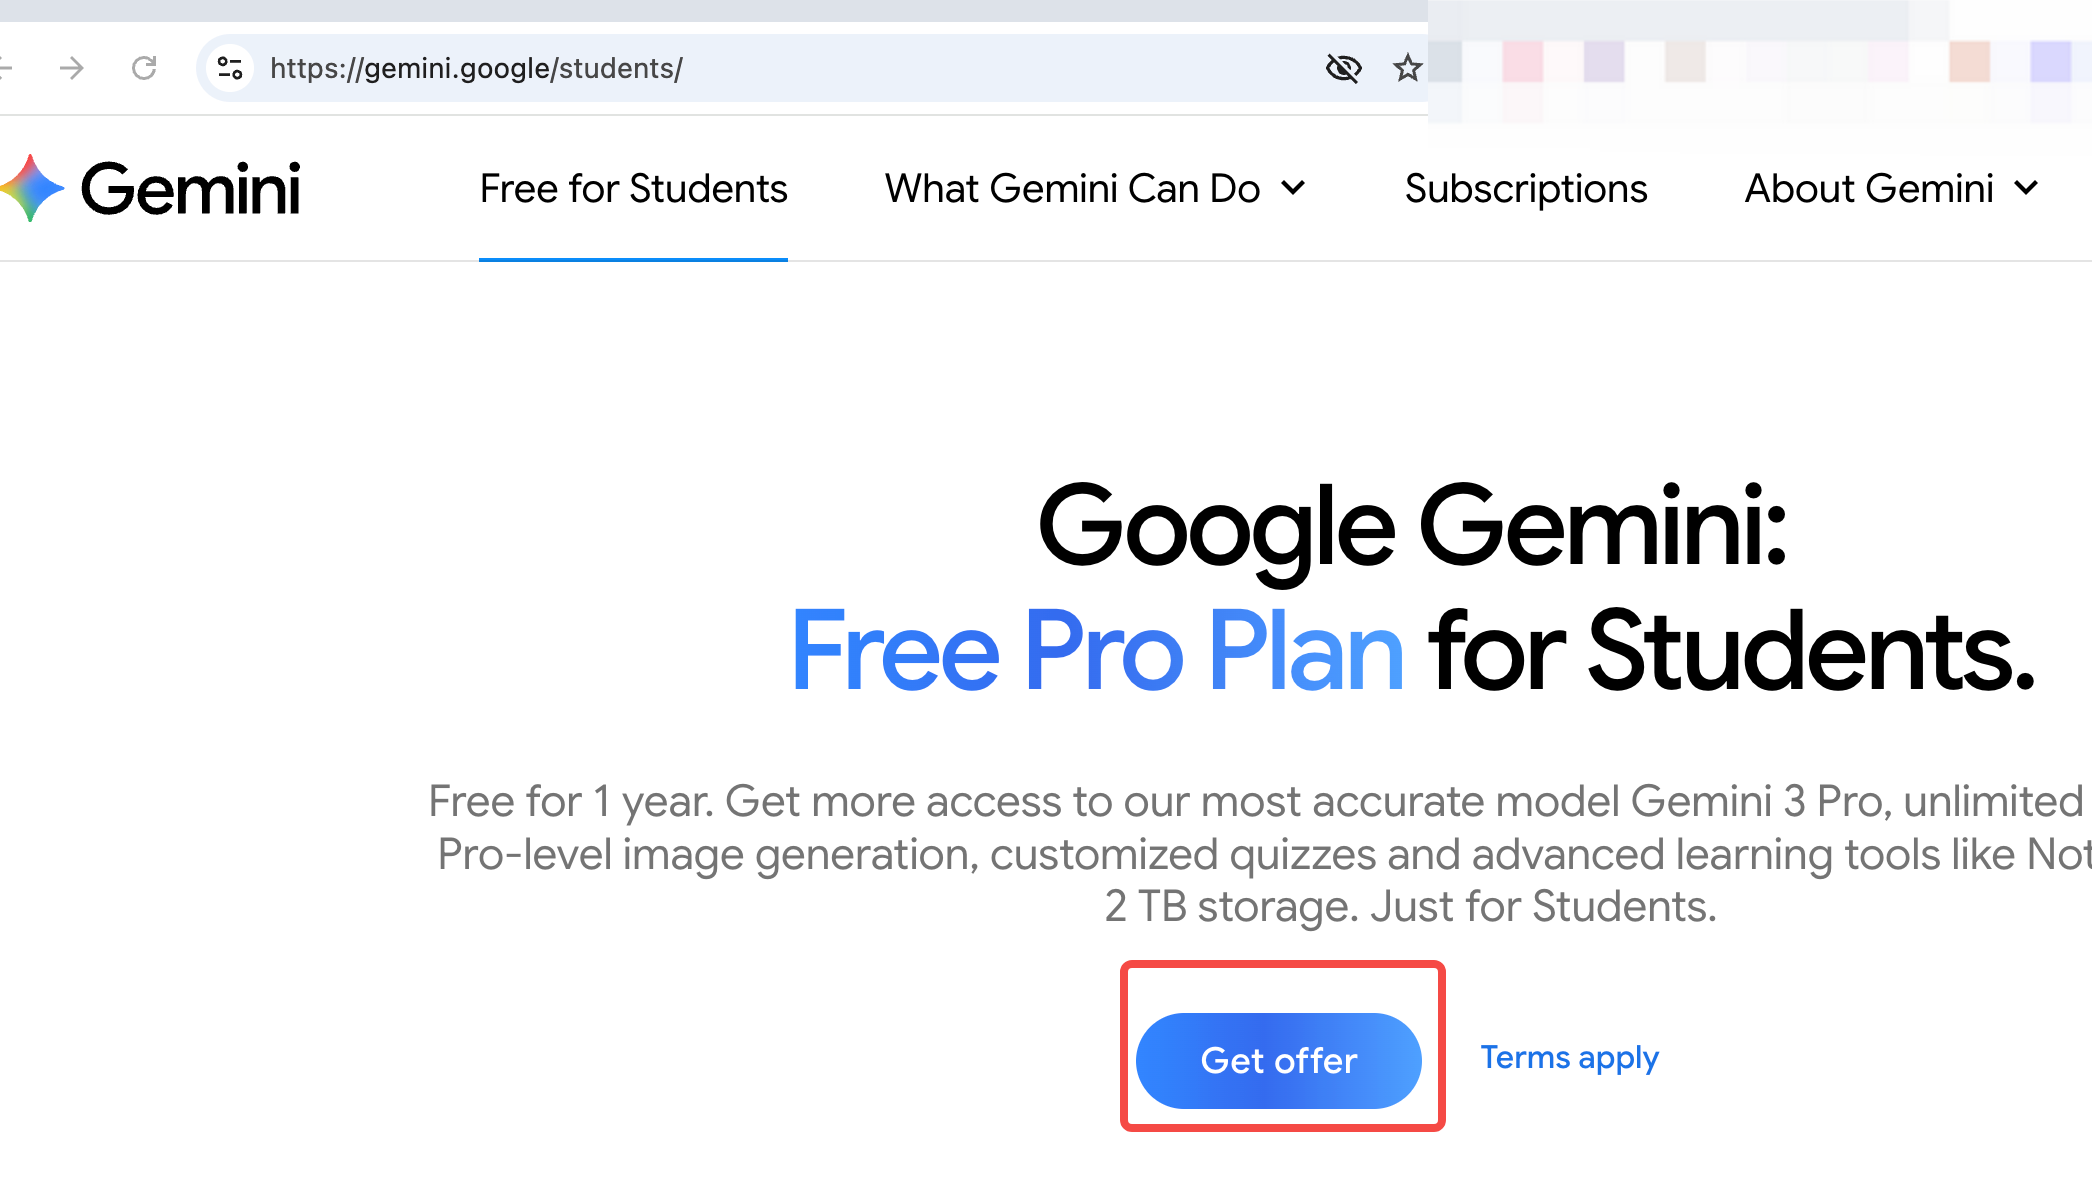Click the pink blurred toolbar extension icon

point(1523,62)
